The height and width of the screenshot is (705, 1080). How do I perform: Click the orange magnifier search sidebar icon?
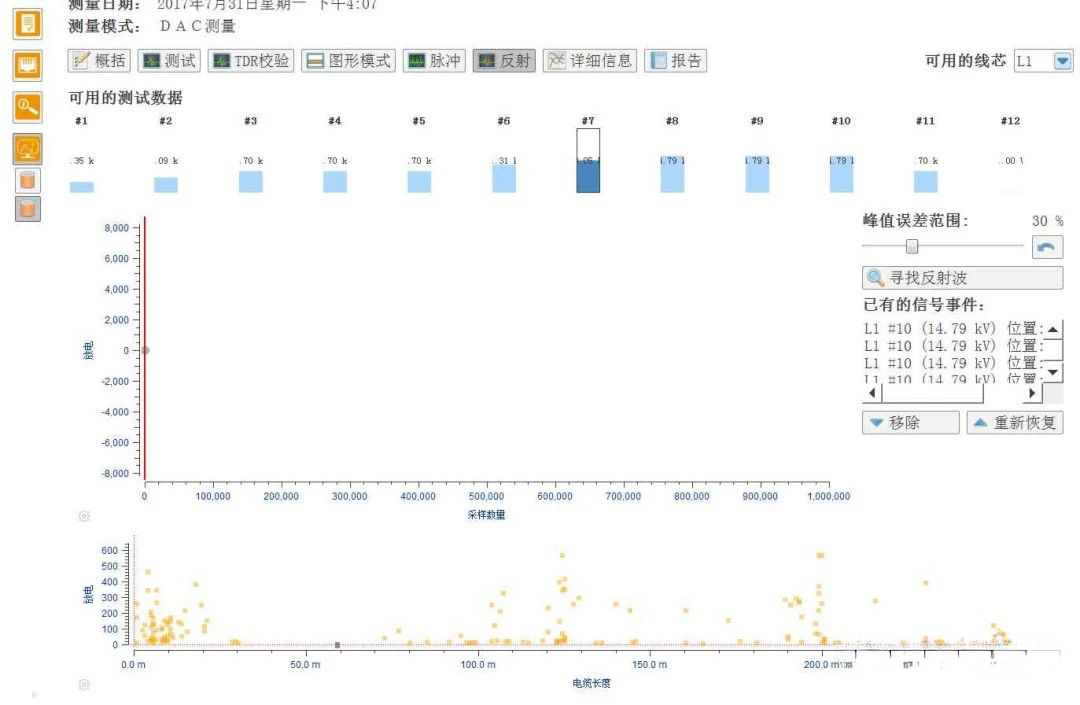pos(28,106)
